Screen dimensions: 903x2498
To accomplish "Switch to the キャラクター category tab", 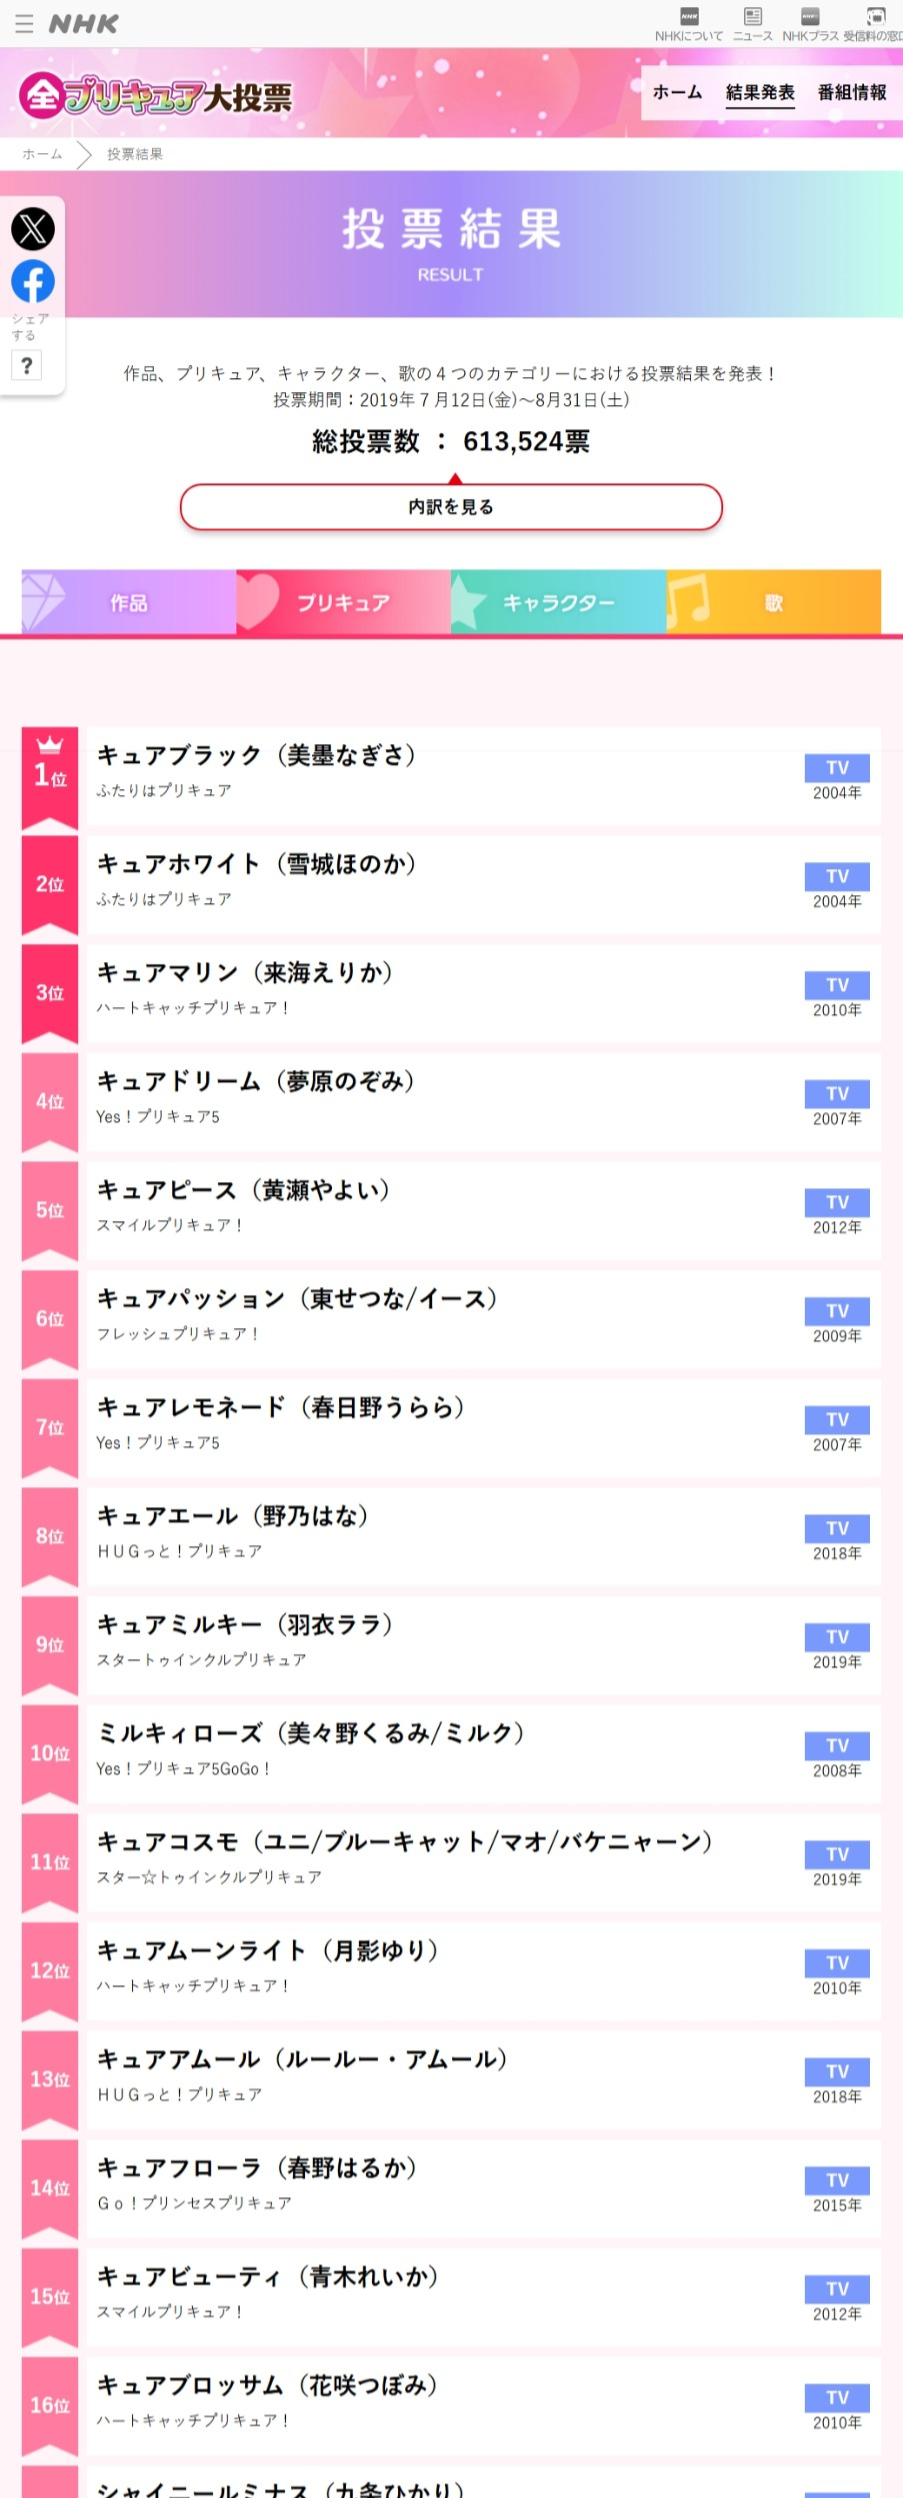I will [x=558, y=602].
